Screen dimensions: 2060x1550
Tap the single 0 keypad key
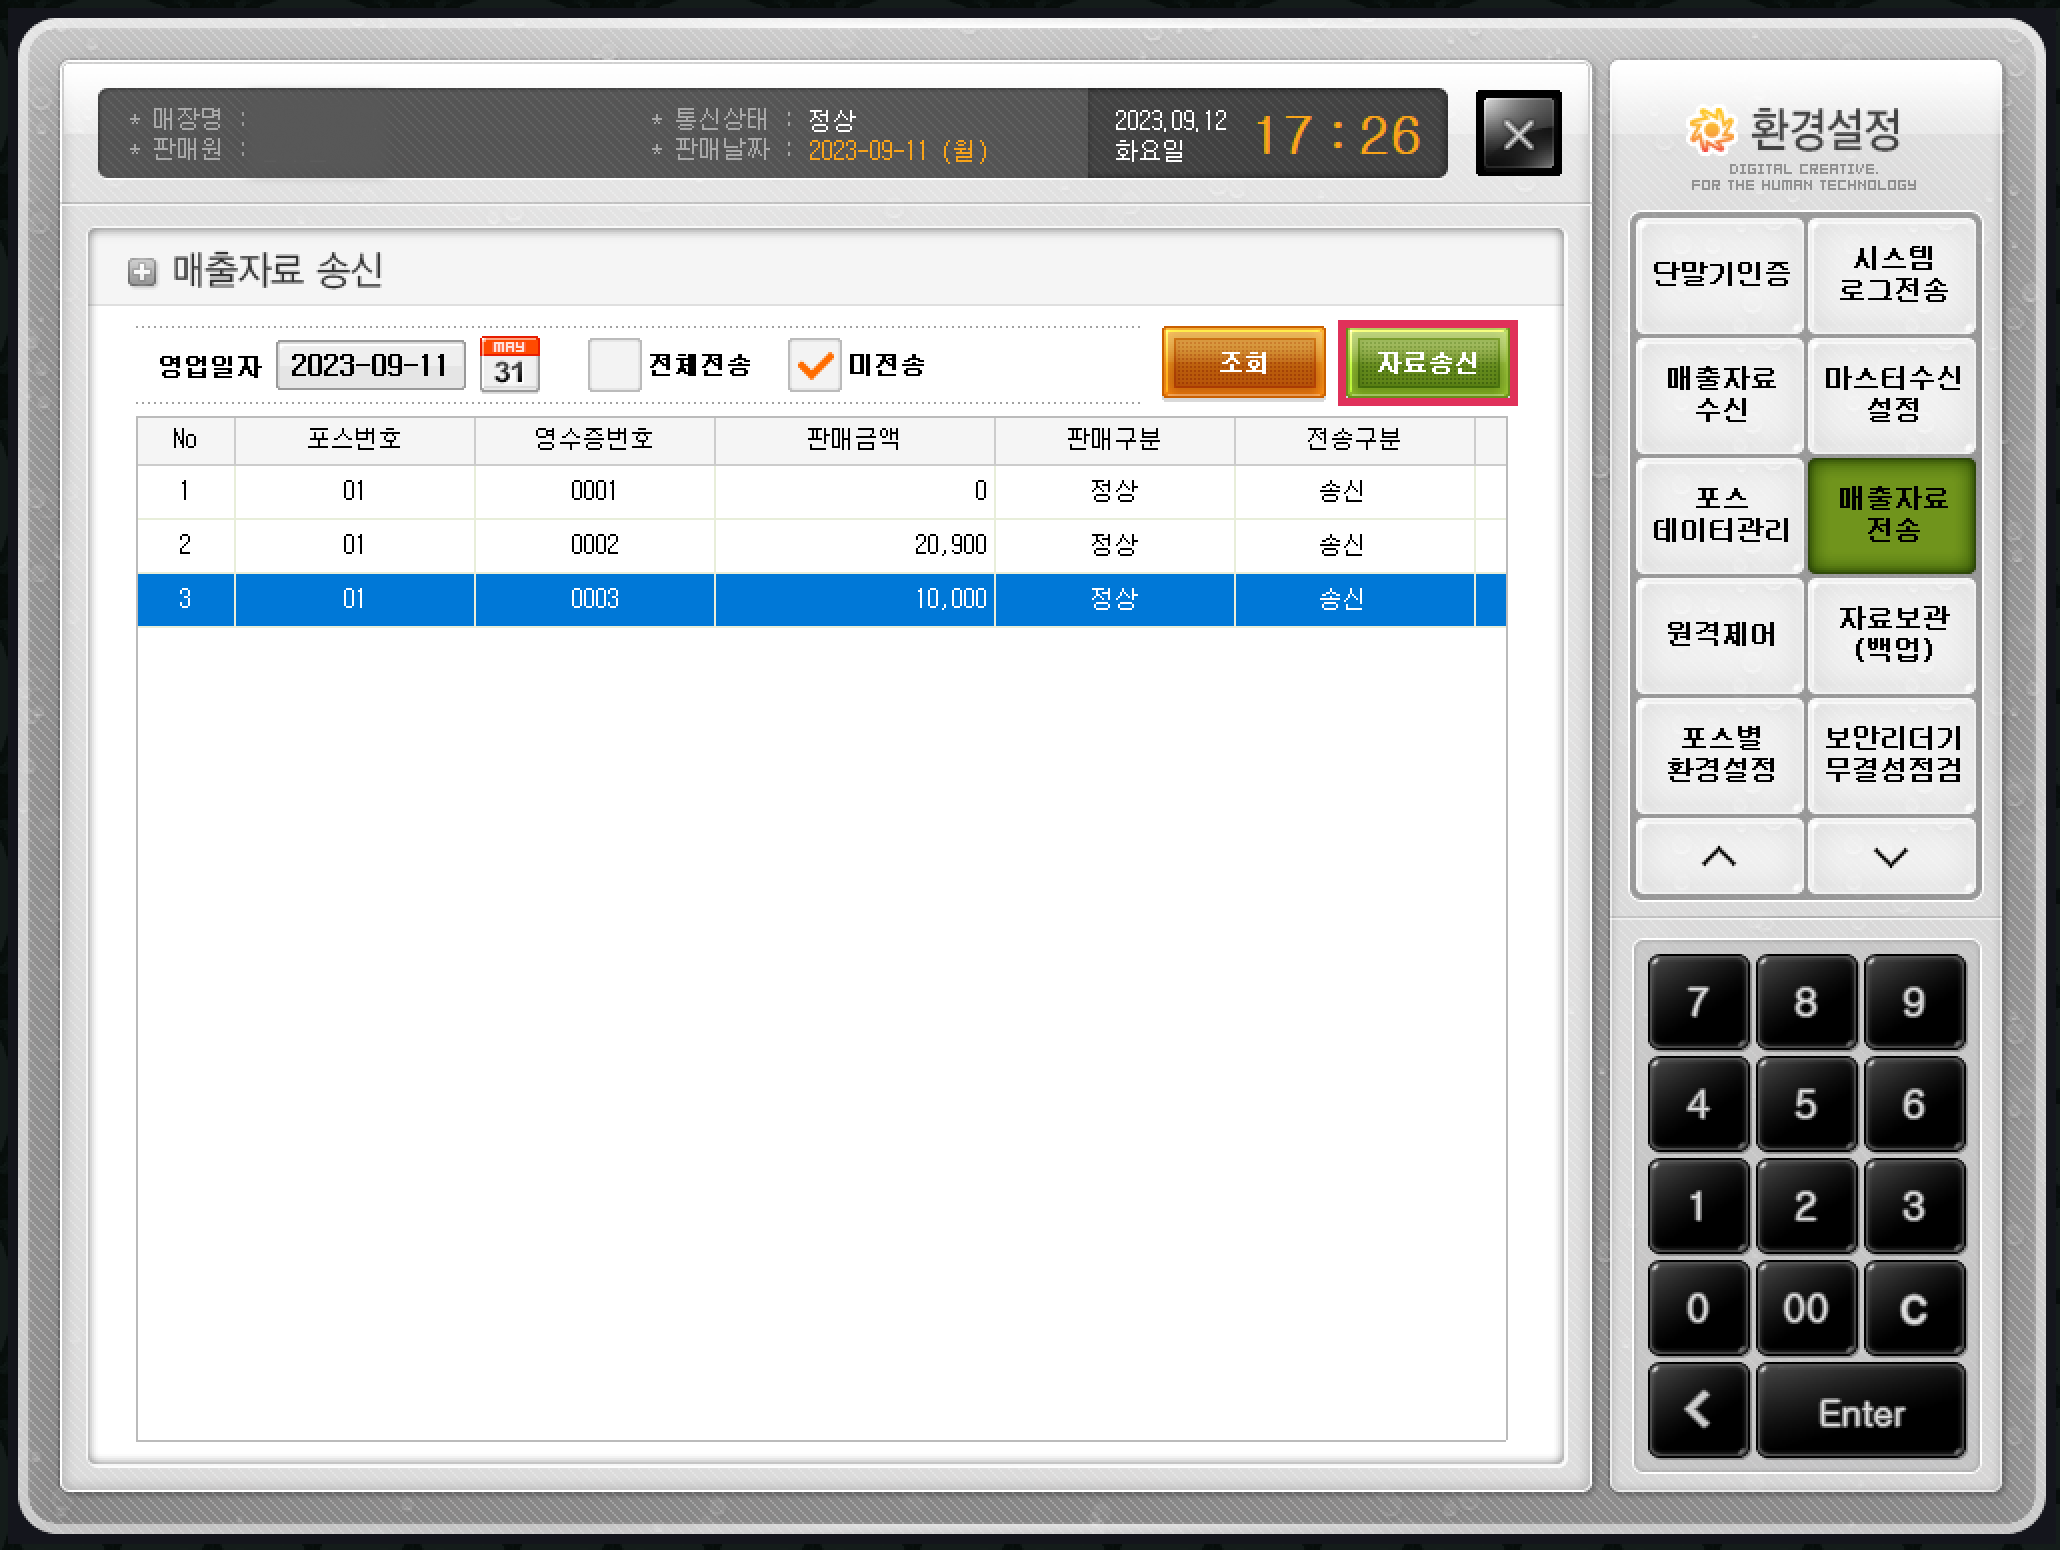[x=1698, y=1307]
